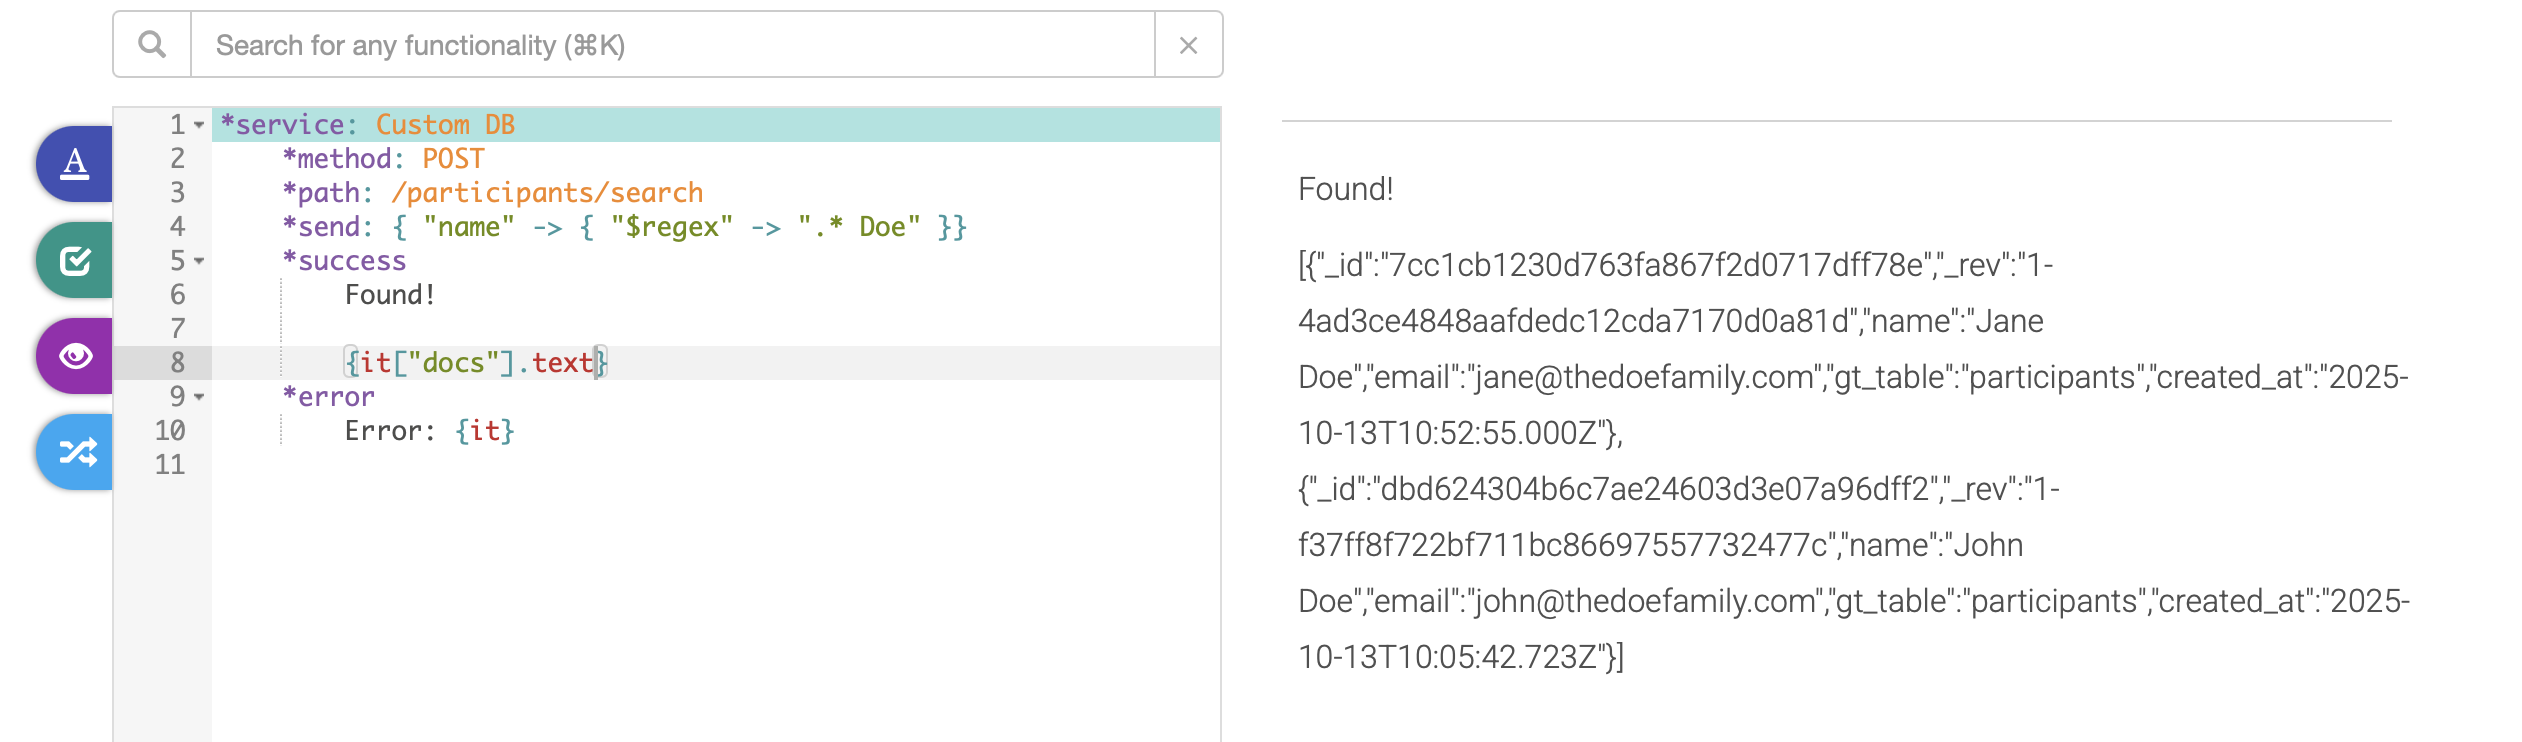The height and width of the screenshot is (742, 2522).
Task: Click the search magnifier icon
Action: point(151,44)
